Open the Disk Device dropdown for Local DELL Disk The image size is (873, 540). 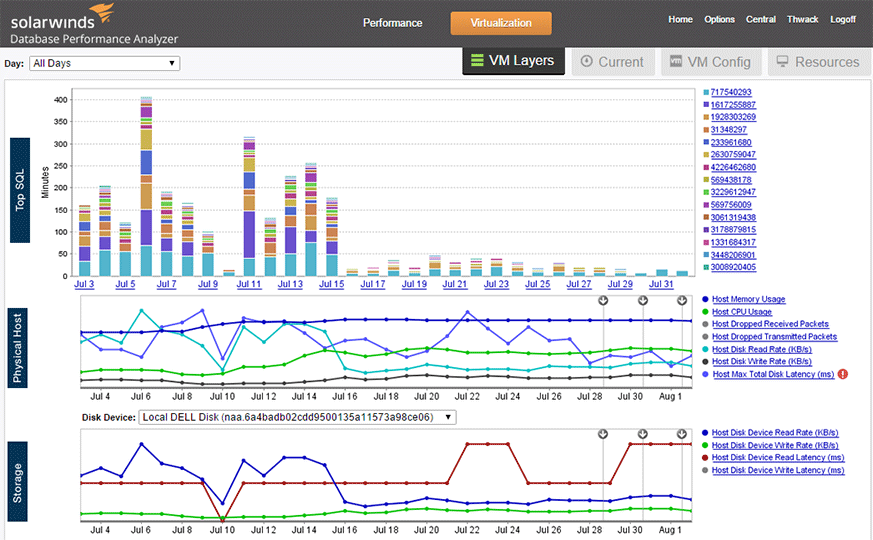tap(297, 418)
